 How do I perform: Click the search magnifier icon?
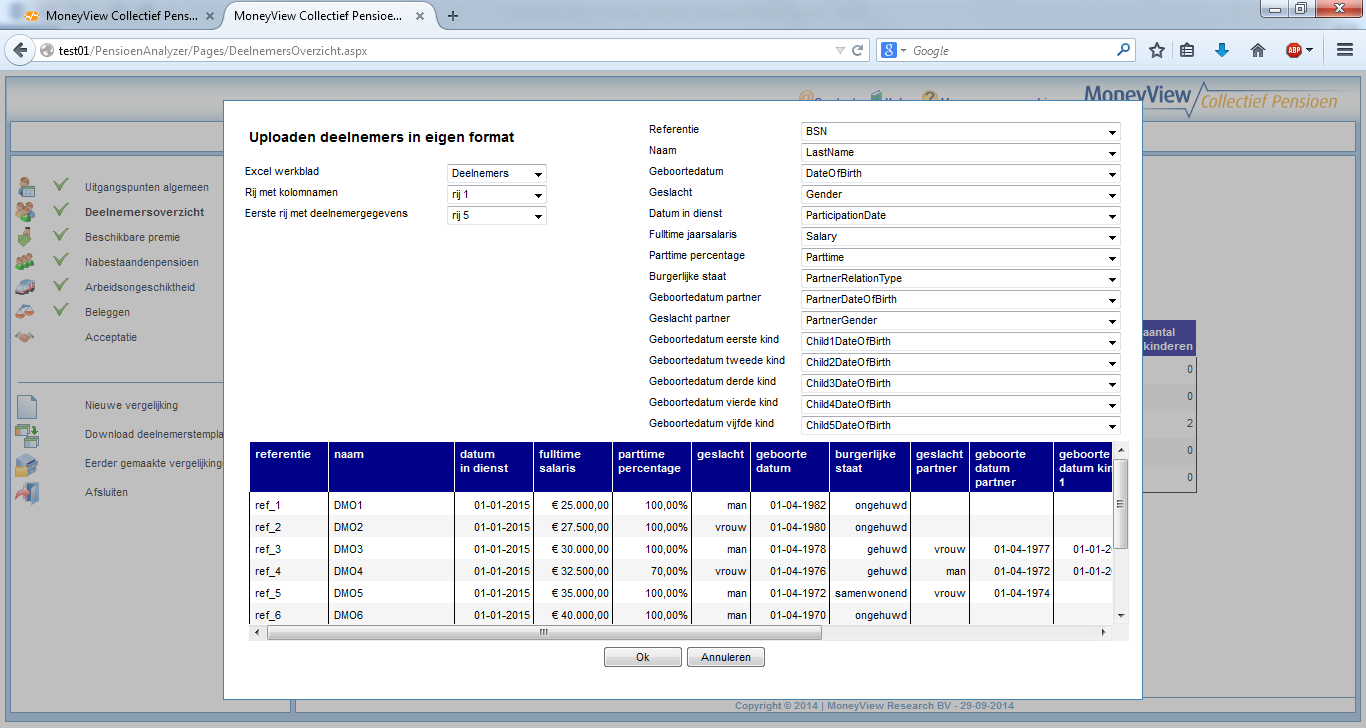click(x=1124, y=50)
